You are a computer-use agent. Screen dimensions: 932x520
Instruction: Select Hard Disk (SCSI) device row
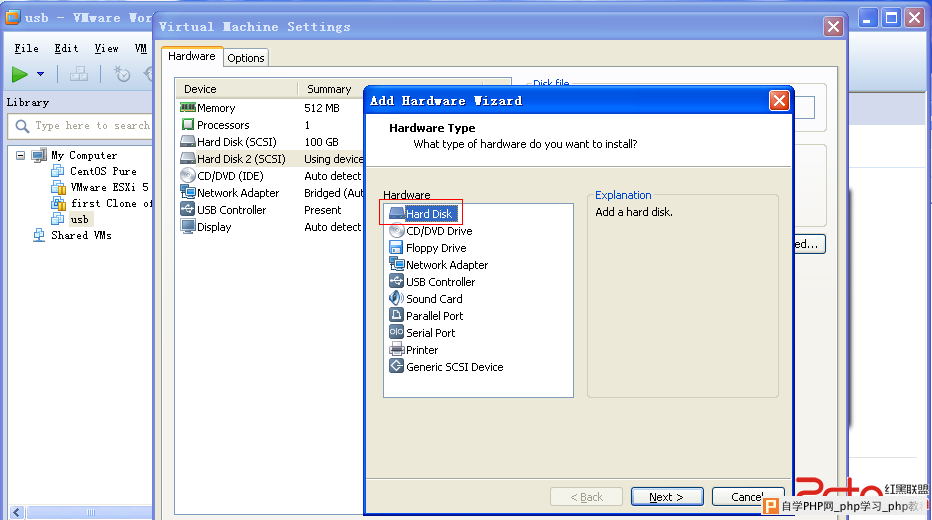tap(229, 142)
